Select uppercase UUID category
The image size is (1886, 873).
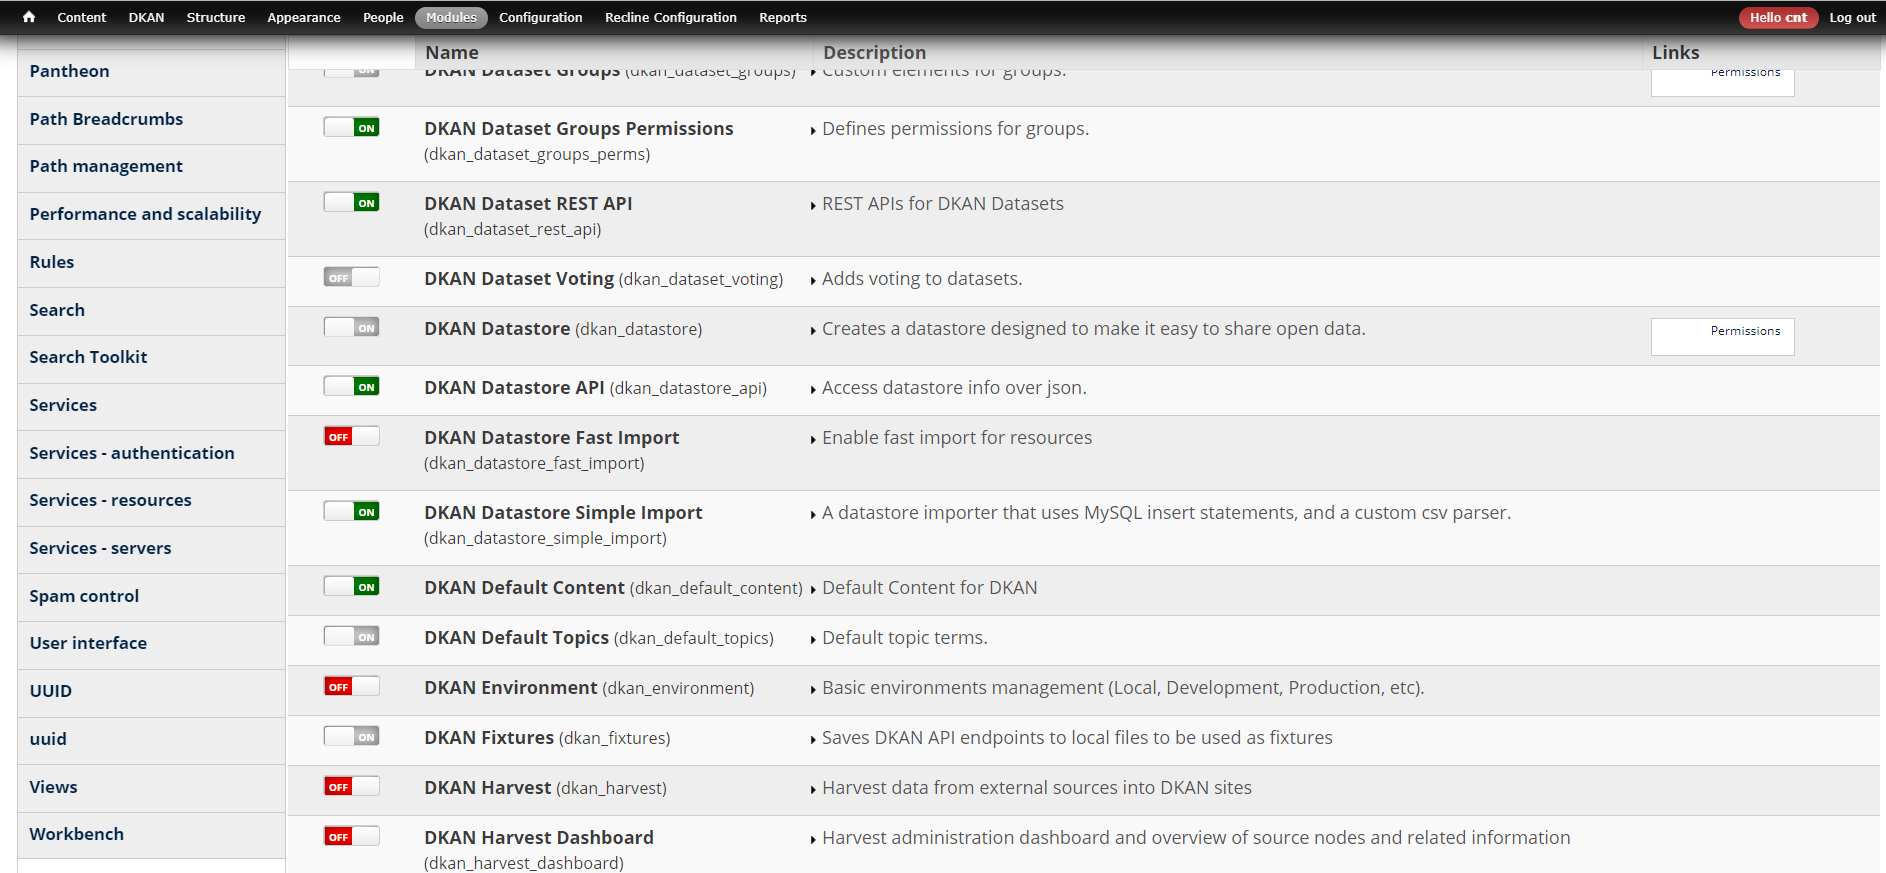click(x=151, y=692)
